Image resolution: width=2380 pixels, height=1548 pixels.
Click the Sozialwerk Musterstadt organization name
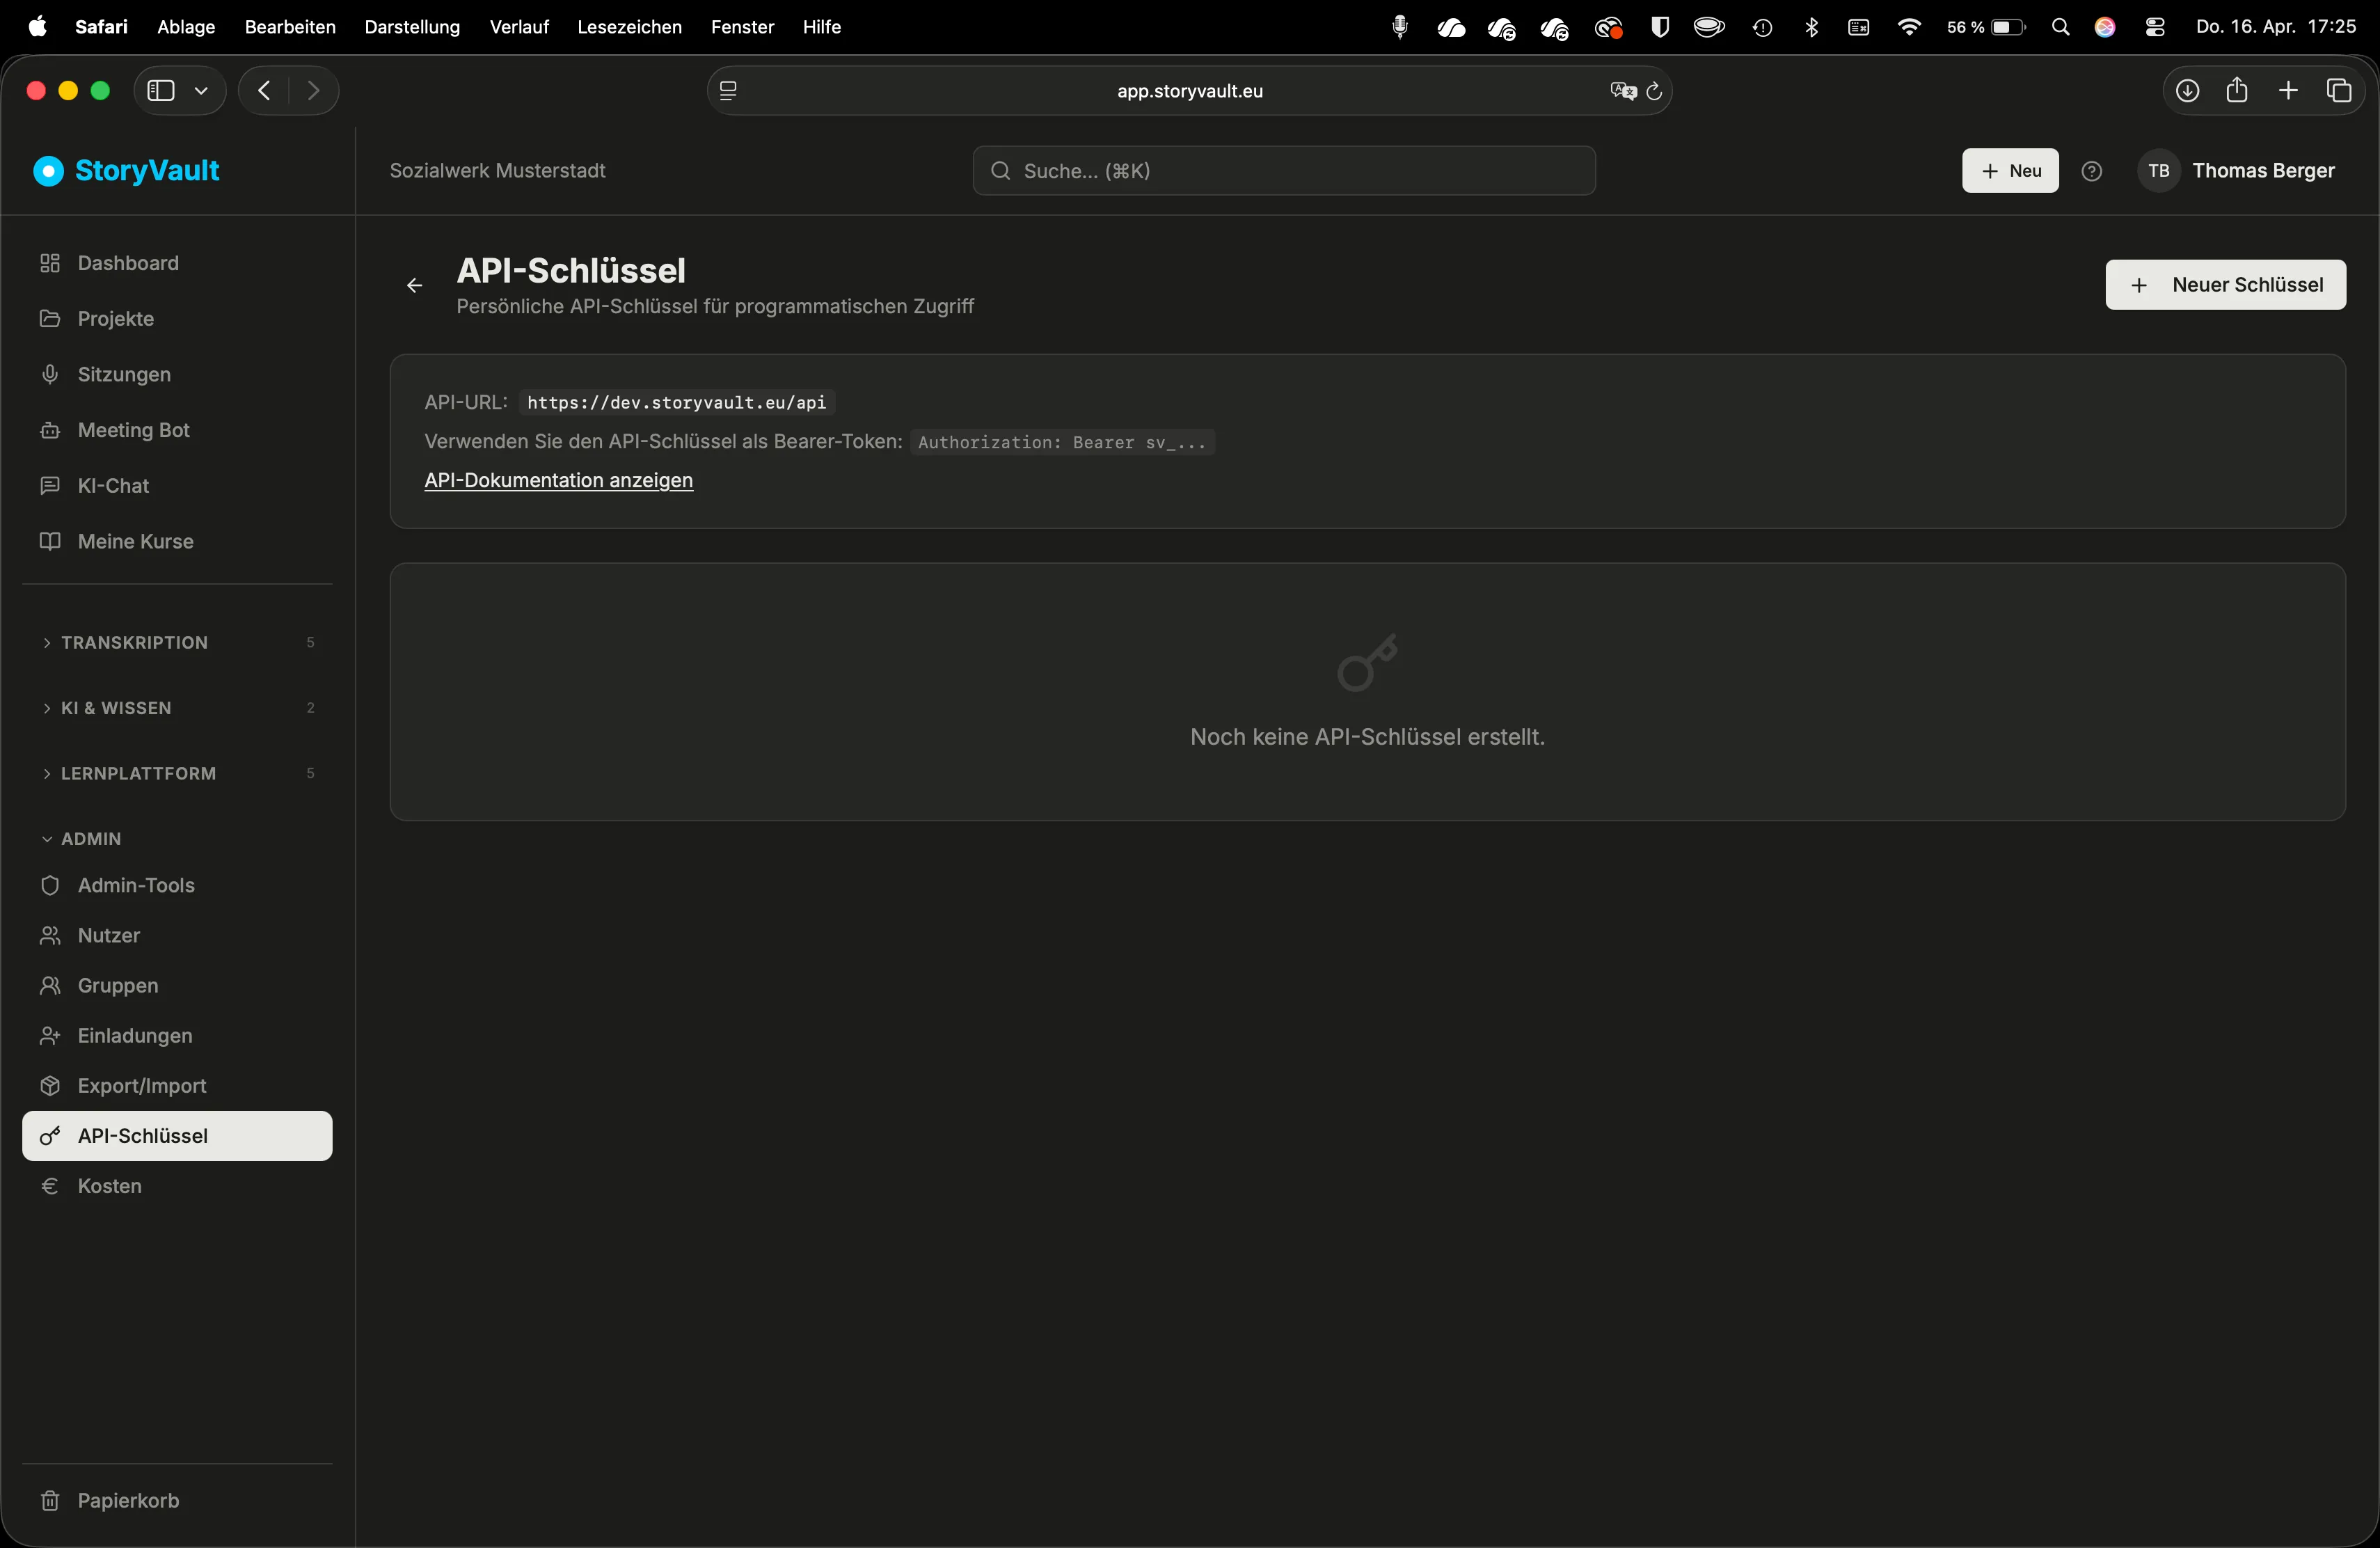click(497, 171)
